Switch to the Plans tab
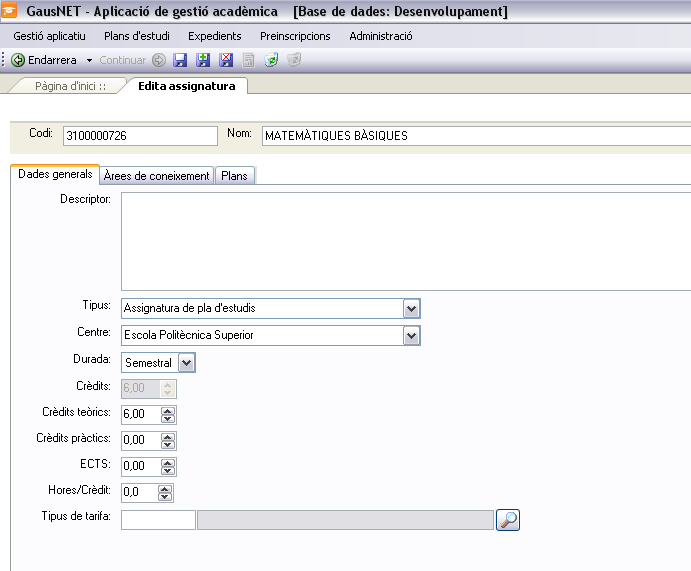Image resolution: width=691 pixels, height=571 pixels. coord(235,175)
